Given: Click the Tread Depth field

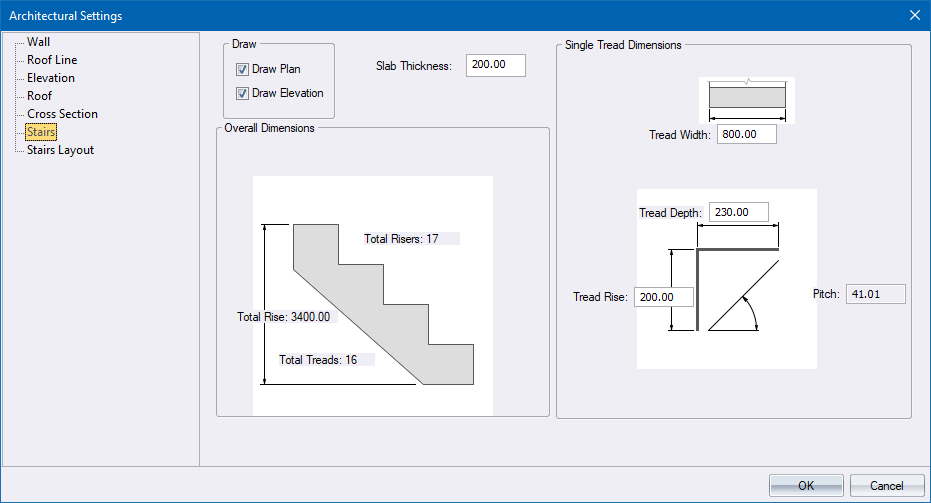Looking at the screenshot, I should click(739, 212).
